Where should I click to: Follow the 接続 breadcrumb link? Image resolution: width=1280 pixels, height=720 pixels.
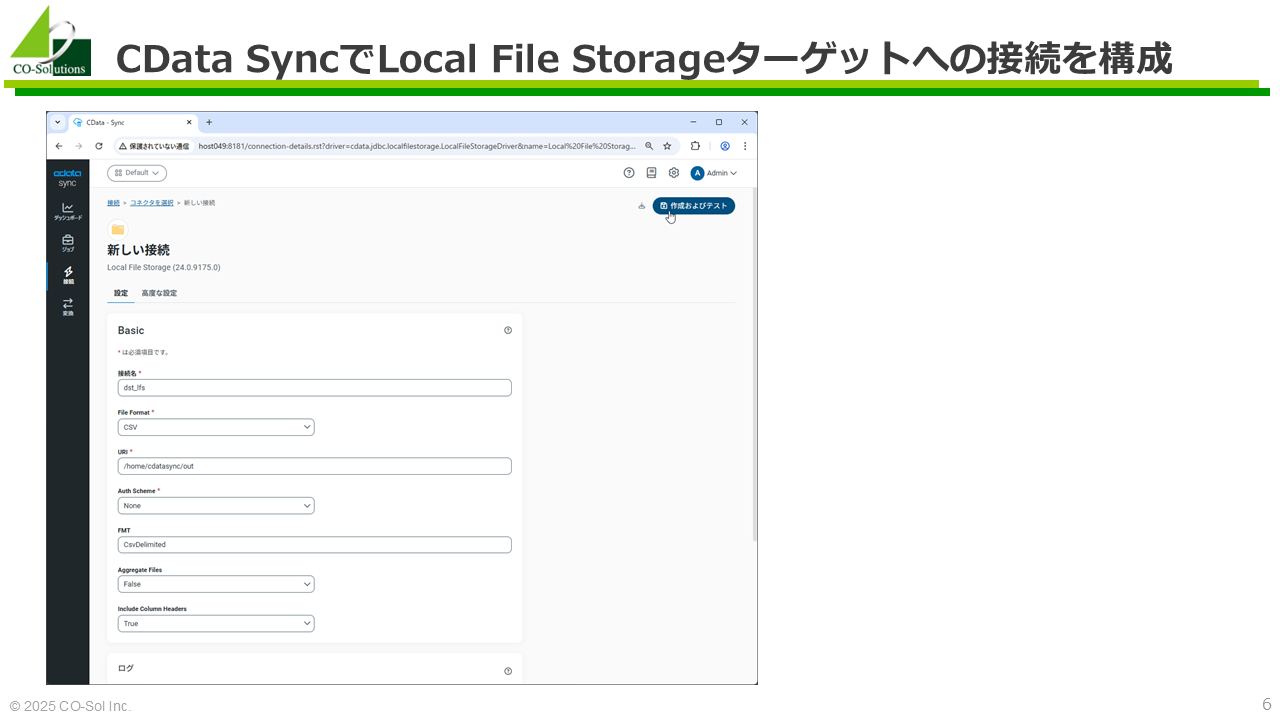[x=113, y=203]
